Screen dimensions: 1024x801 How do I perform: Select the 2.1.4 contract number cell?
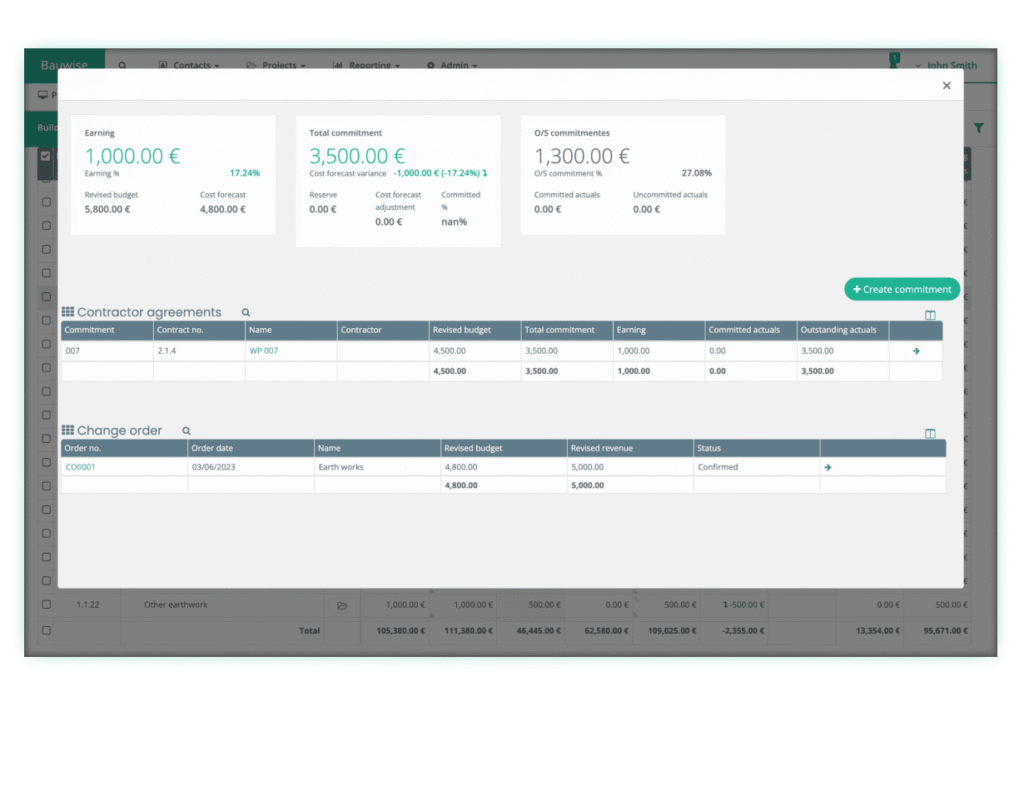tap(199, 351)
